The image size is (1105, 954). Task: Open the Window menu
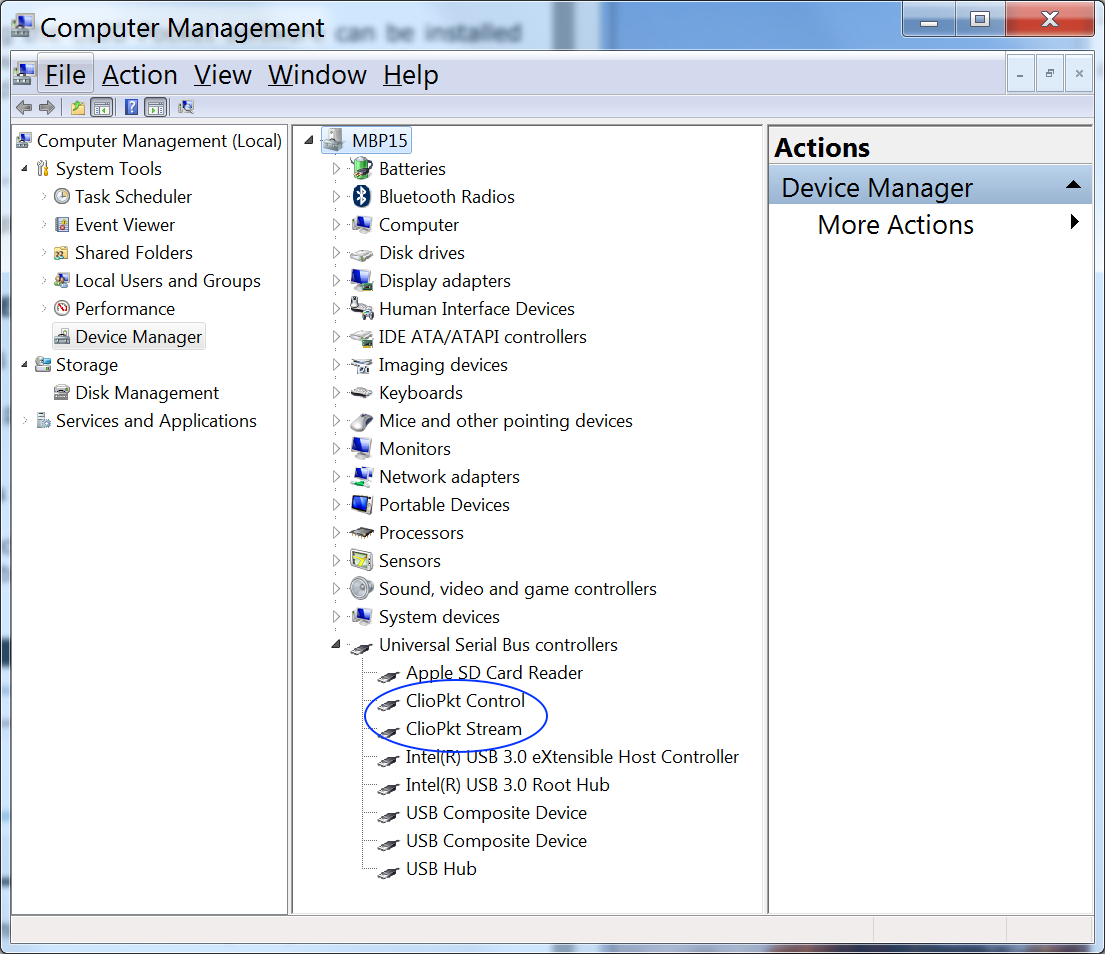317,75
